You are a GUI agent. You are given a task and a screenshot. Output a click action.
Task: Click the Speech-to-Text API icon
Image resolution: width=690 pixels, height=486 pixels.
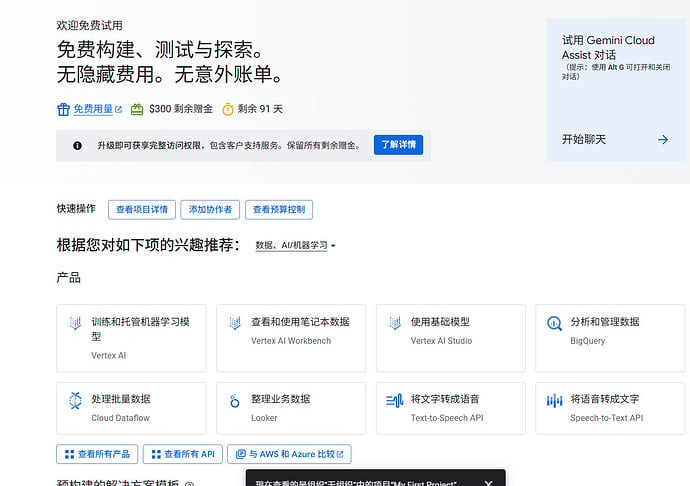[554, 401]
